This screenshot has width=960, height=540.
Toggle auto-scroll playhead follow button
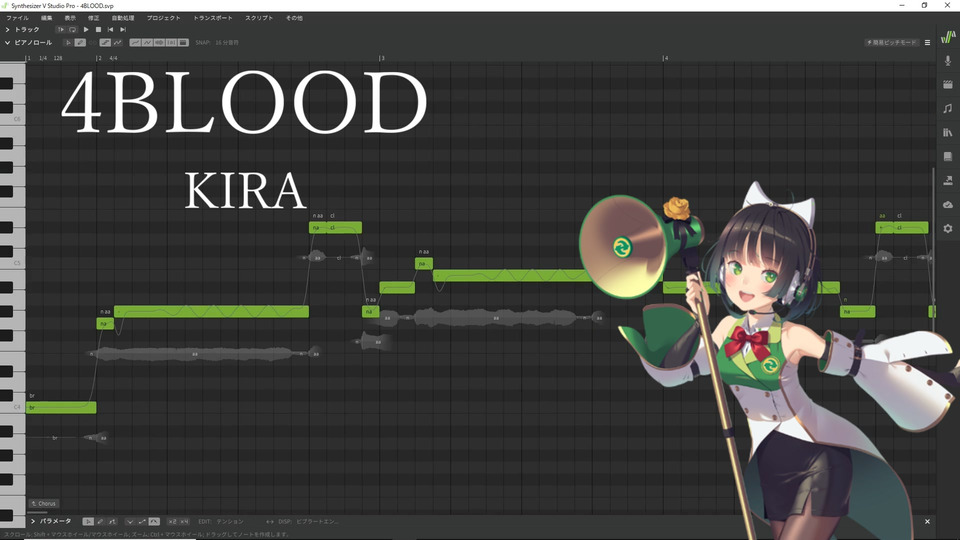click(61, 29)
